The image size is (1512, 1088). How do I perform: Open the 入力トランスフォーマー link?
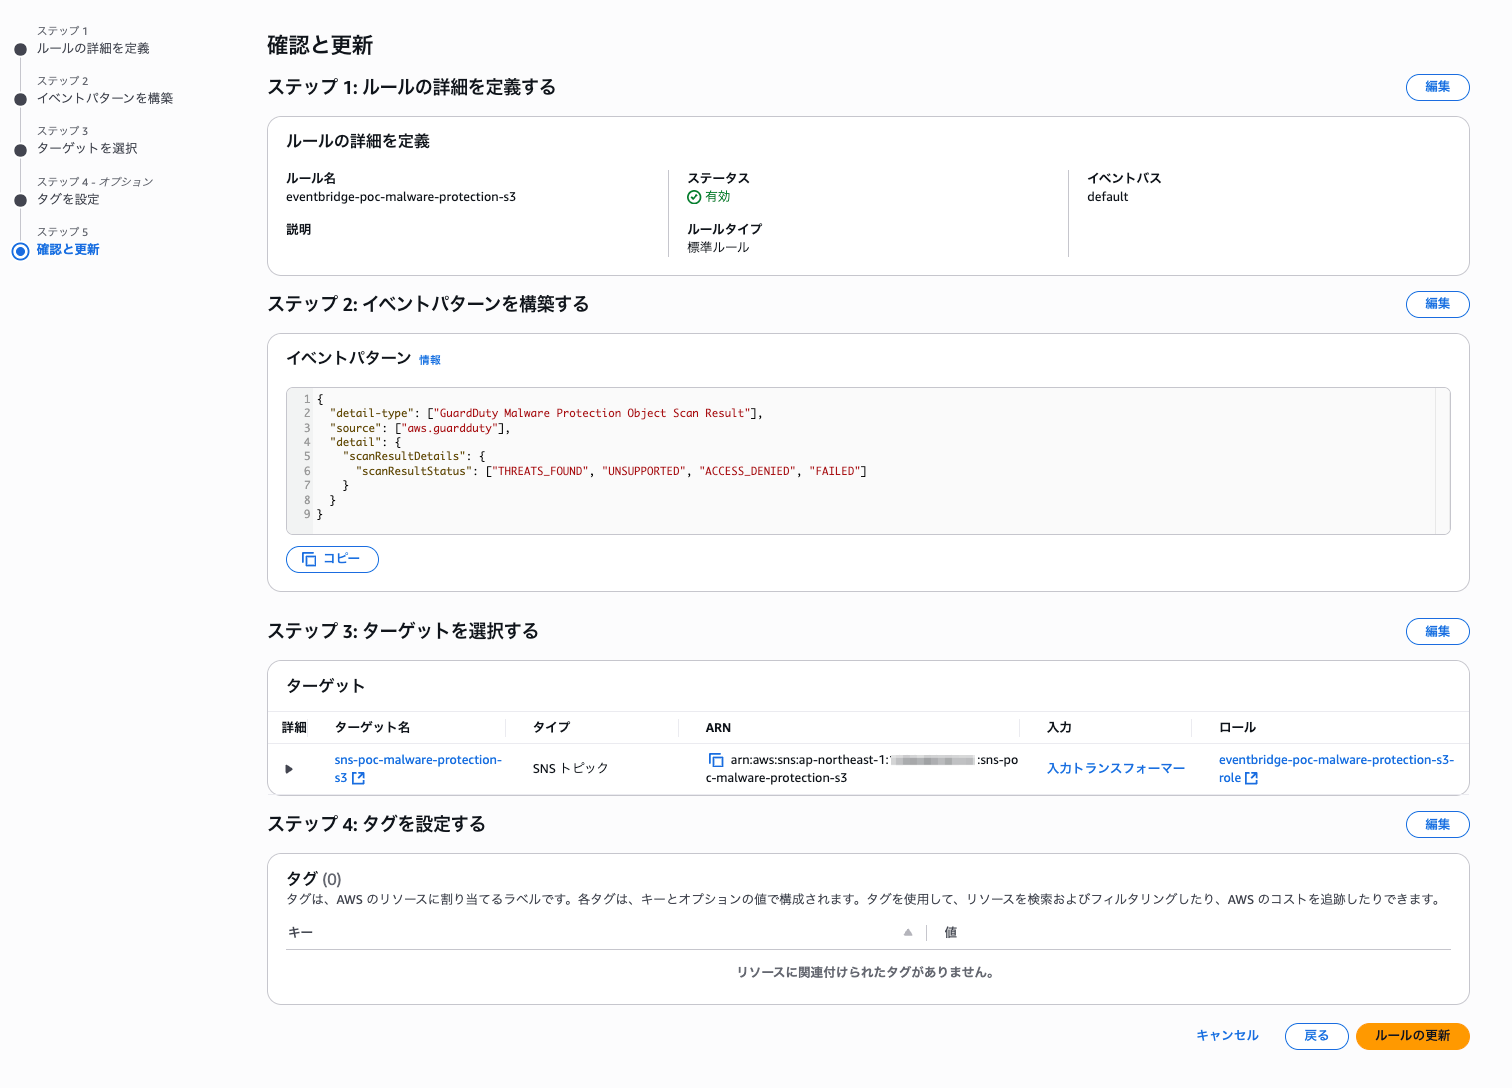[1115, 769]
